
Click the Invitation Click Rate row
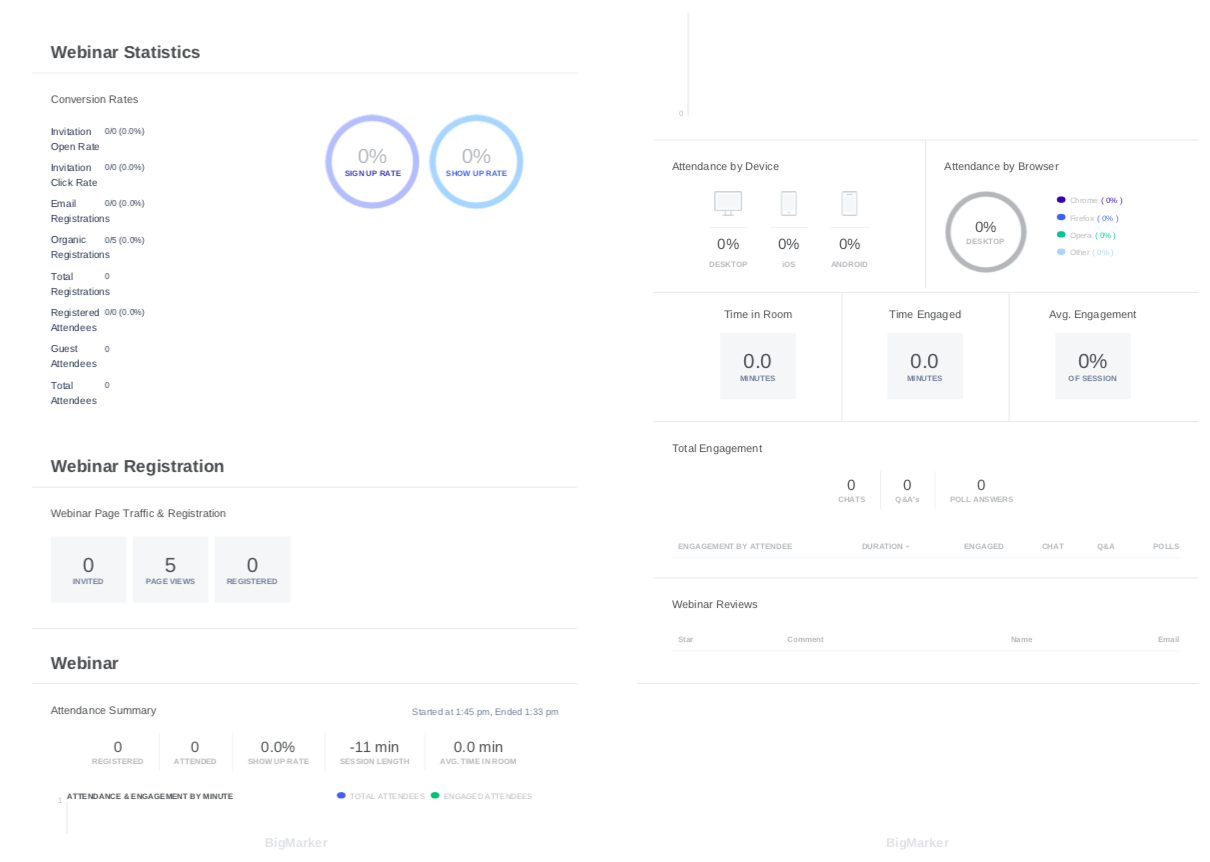[x=98, y=175]
